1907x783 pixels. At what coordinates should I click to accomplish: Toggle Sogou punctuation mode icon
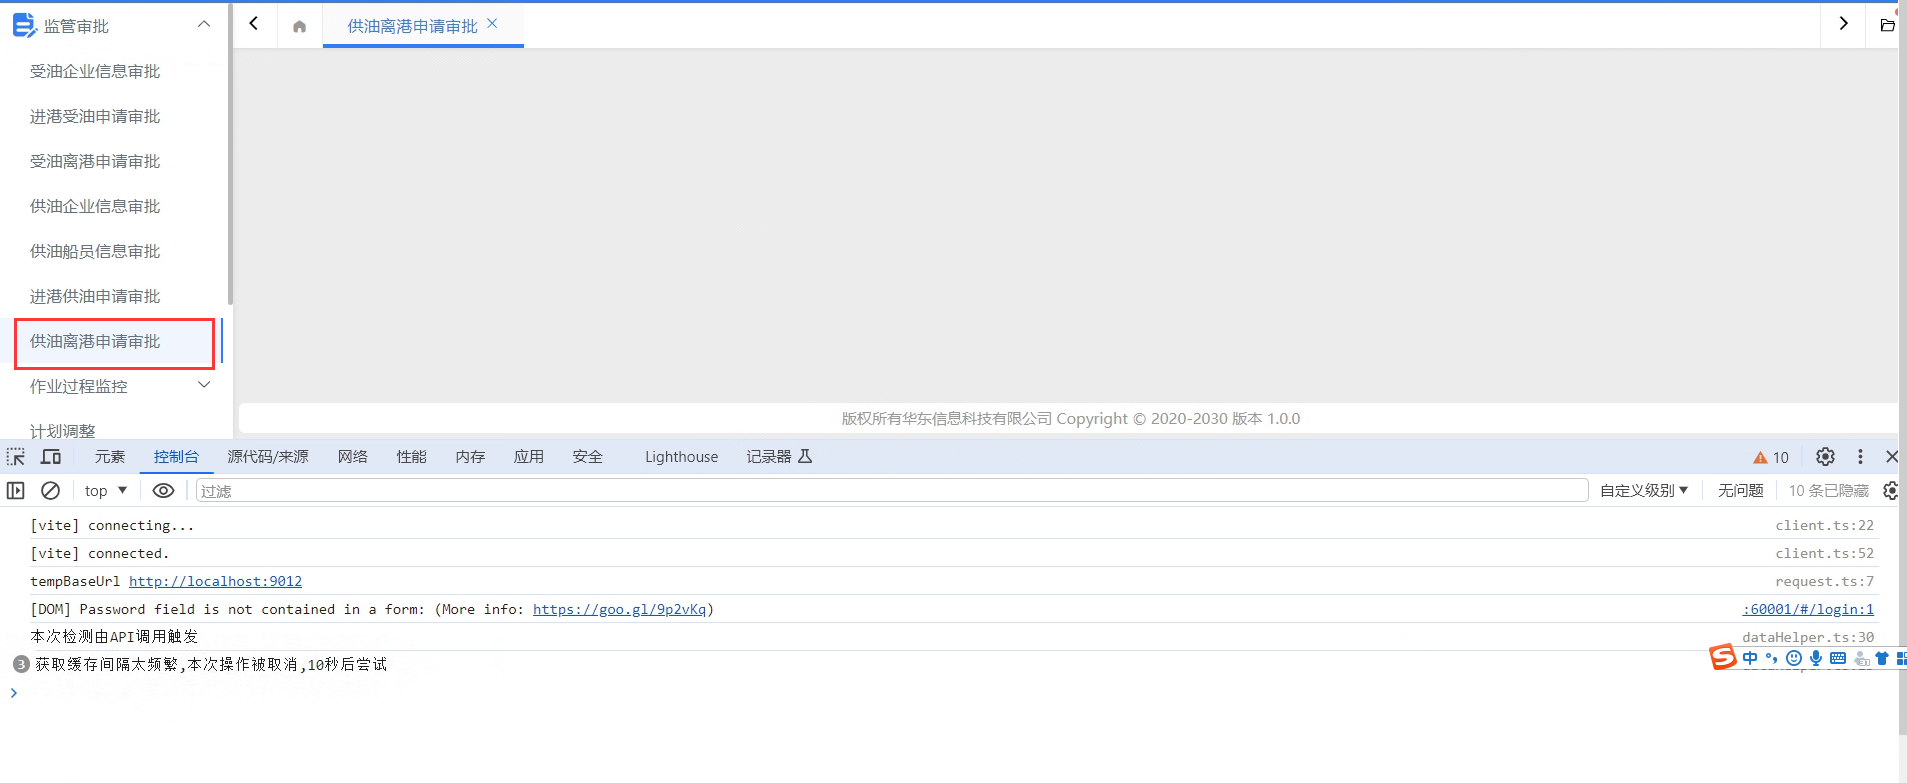pos(1771,658)
